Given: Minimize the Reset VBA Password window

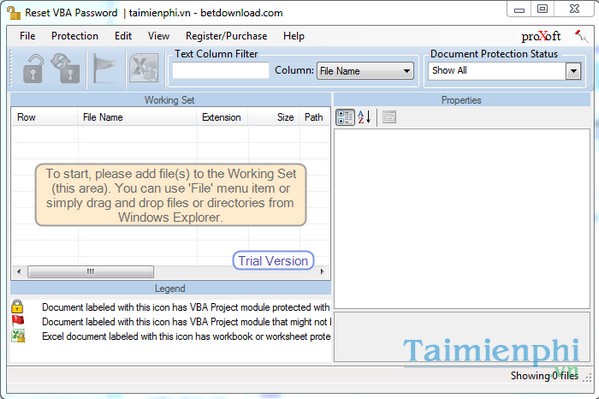Looking at the screenshot, I should pyautogui.click(x=519, y=9).
